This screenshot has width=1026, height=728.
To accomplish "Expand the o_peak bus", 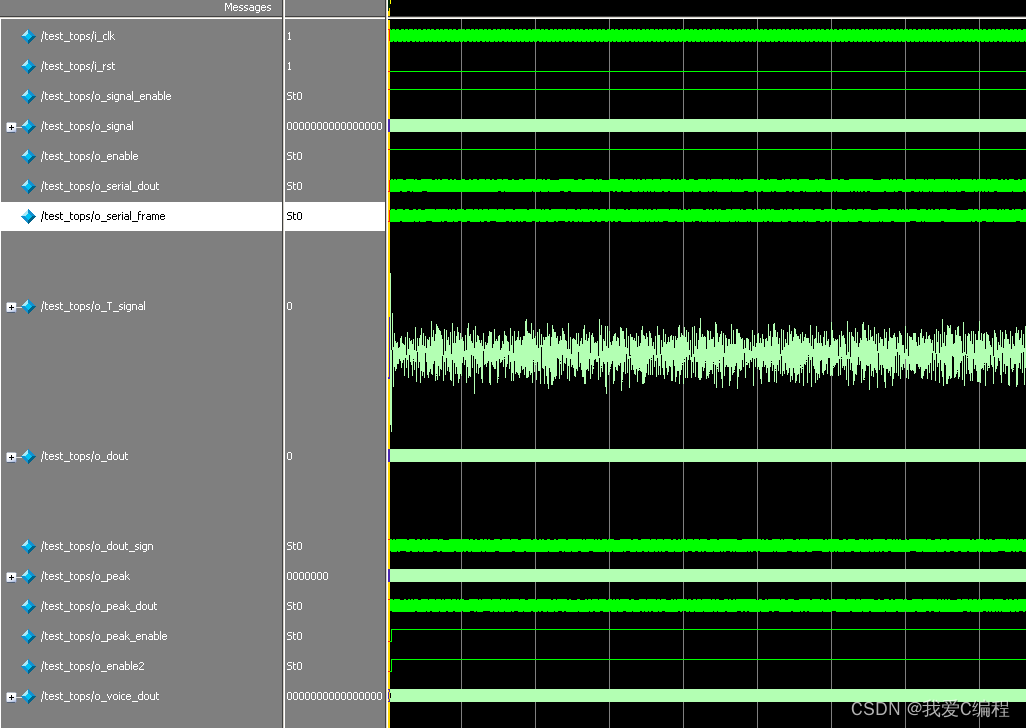I will pyautogui.click(x=11, y=577).
